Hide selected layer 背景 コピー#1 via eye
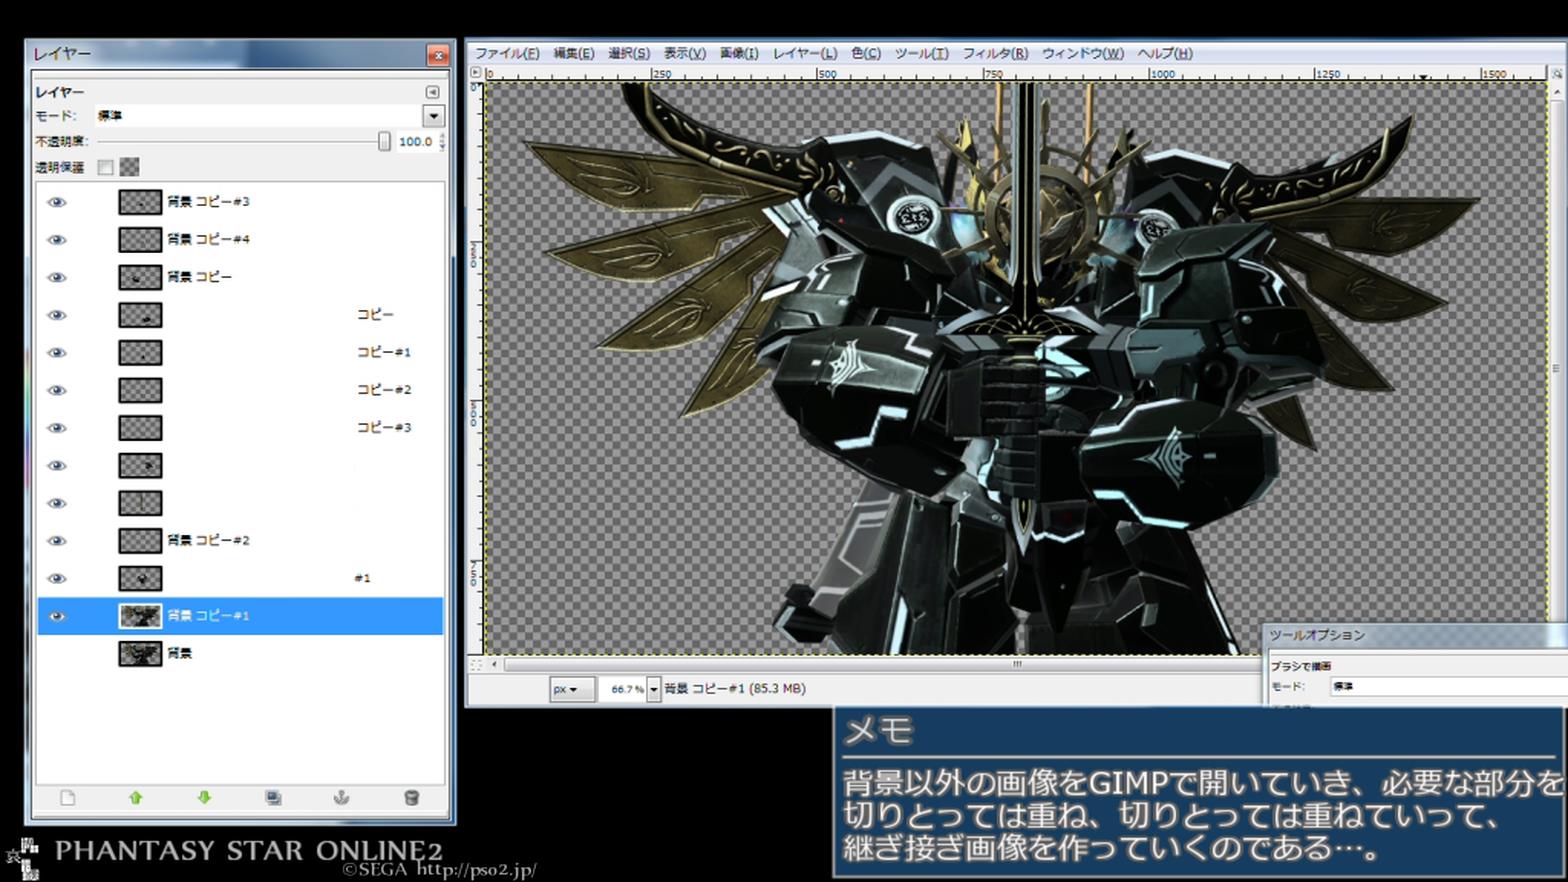The height and width of the screenshot is (882, 1568). (57, 616)
